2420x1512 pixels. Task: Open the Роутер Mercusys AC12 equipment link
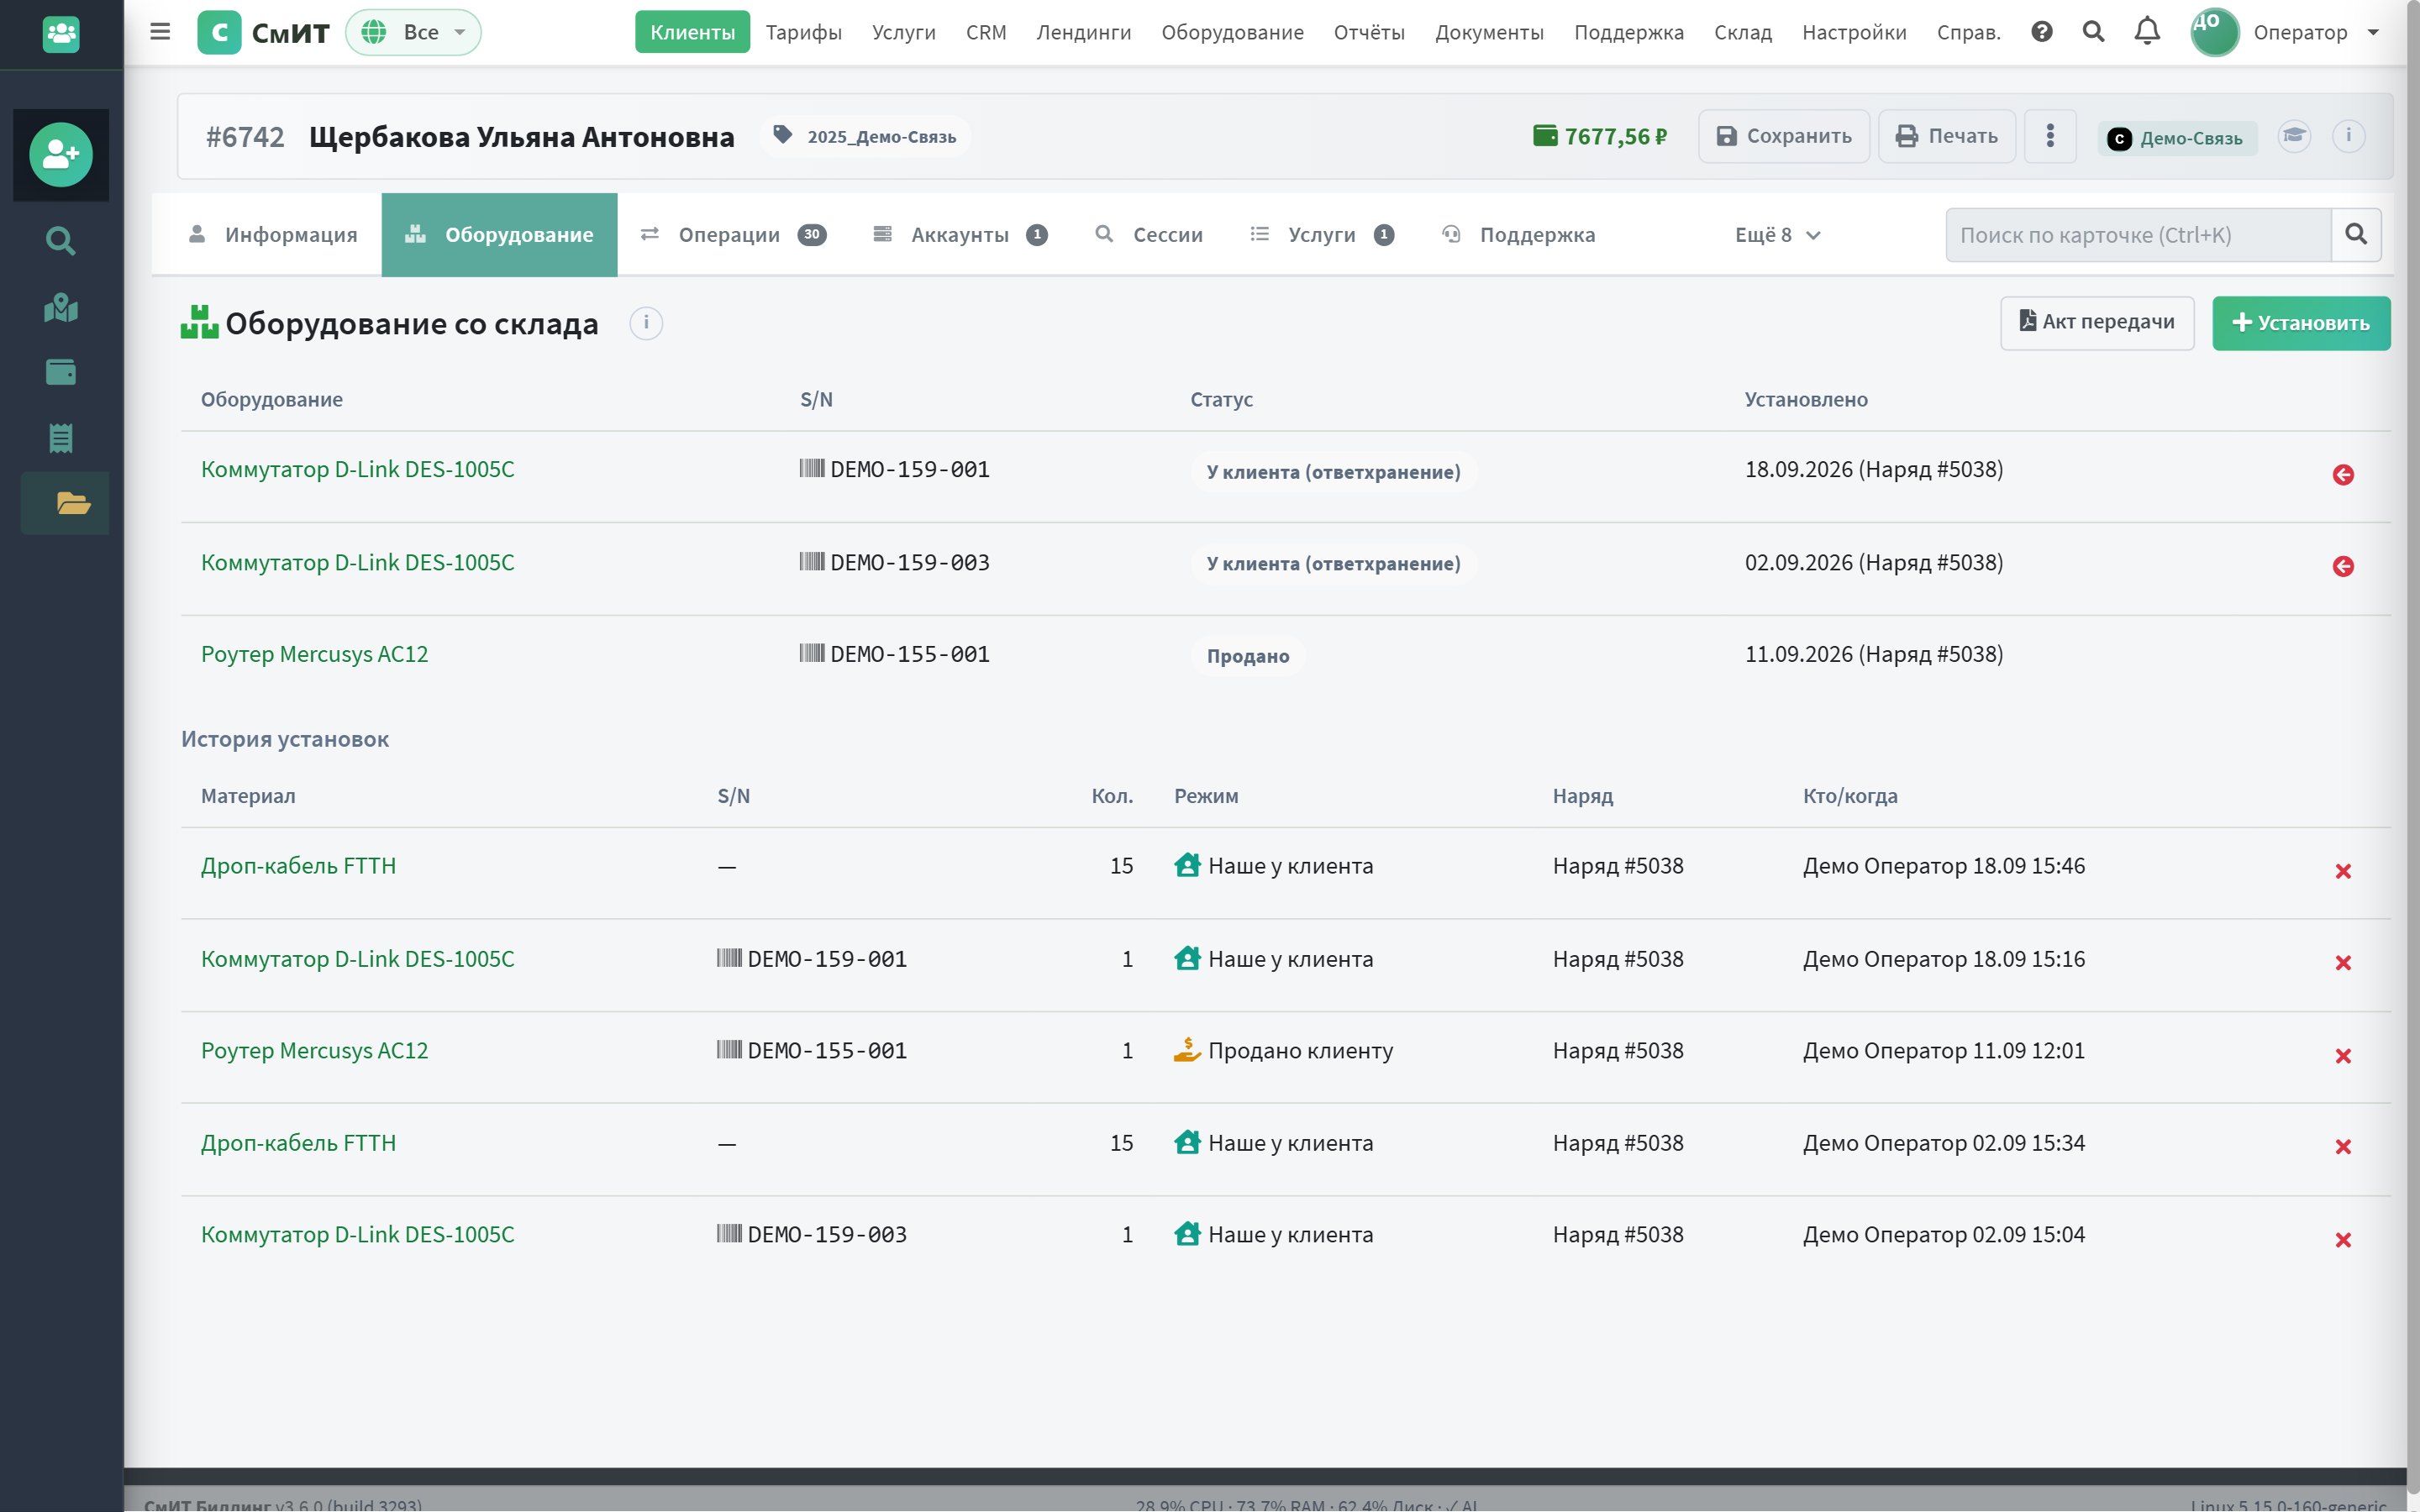(314, 654)
